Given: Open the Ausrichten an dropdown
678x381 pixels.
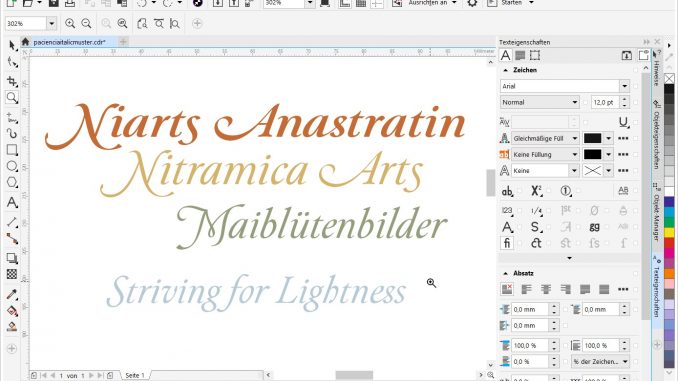Looking at the screenshot, I should 454,3.
